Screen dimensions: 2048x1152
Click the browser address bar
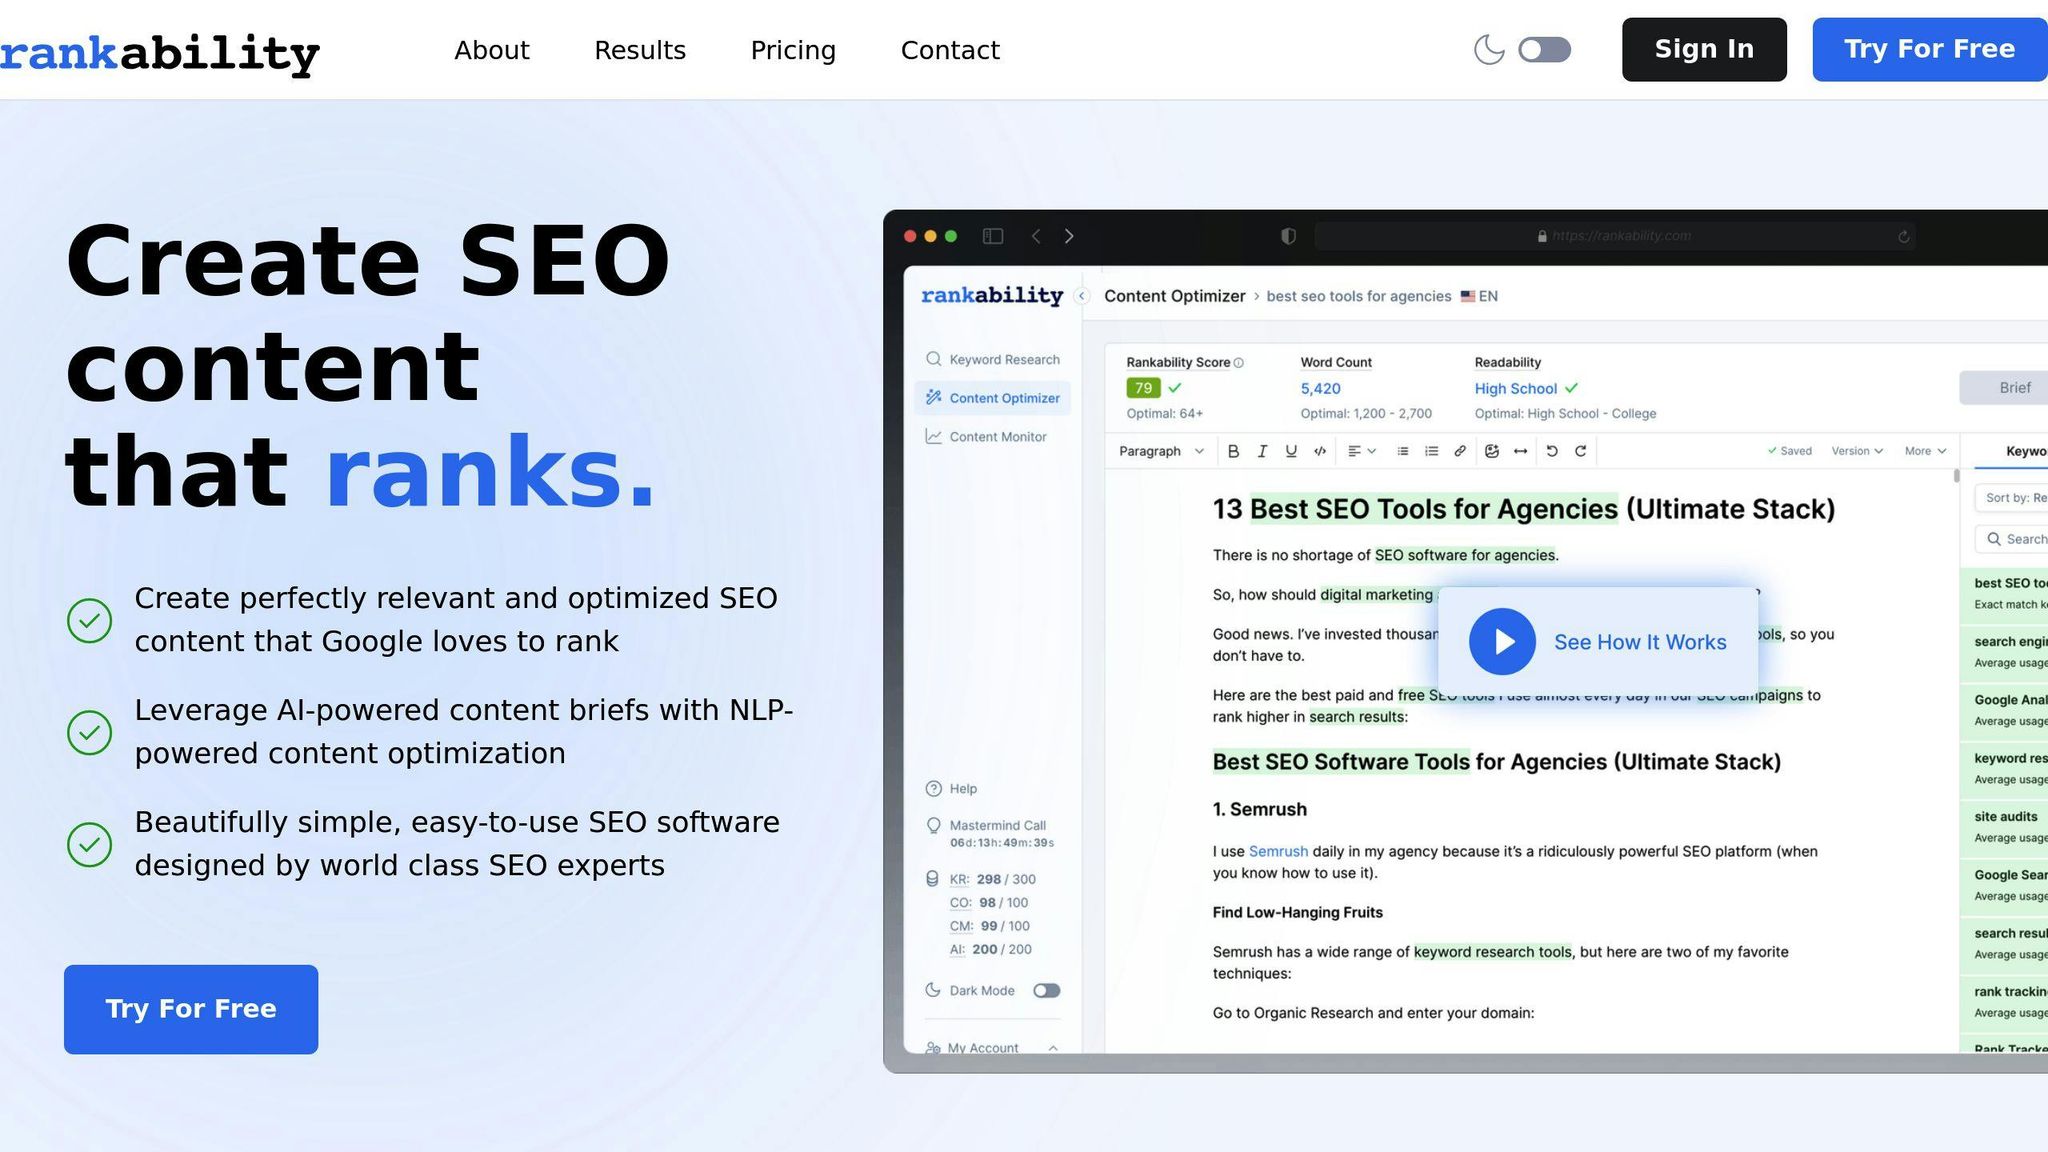pyautogui.click(x=1614, y=236)
